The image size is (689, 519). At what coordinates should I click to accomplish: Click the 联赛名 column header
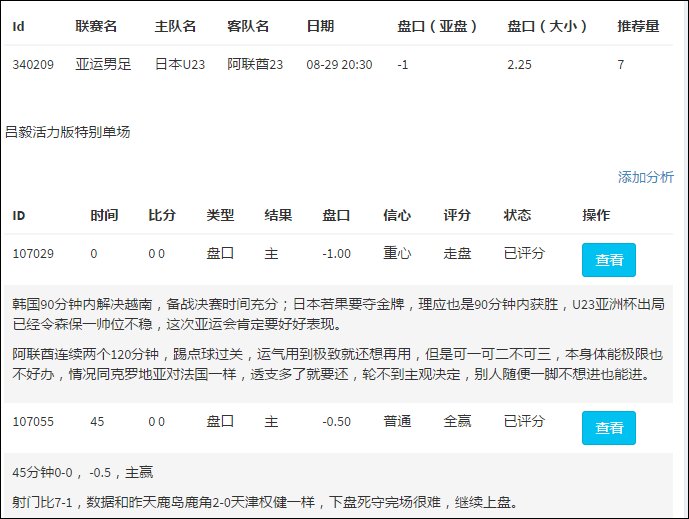[96, 26]
